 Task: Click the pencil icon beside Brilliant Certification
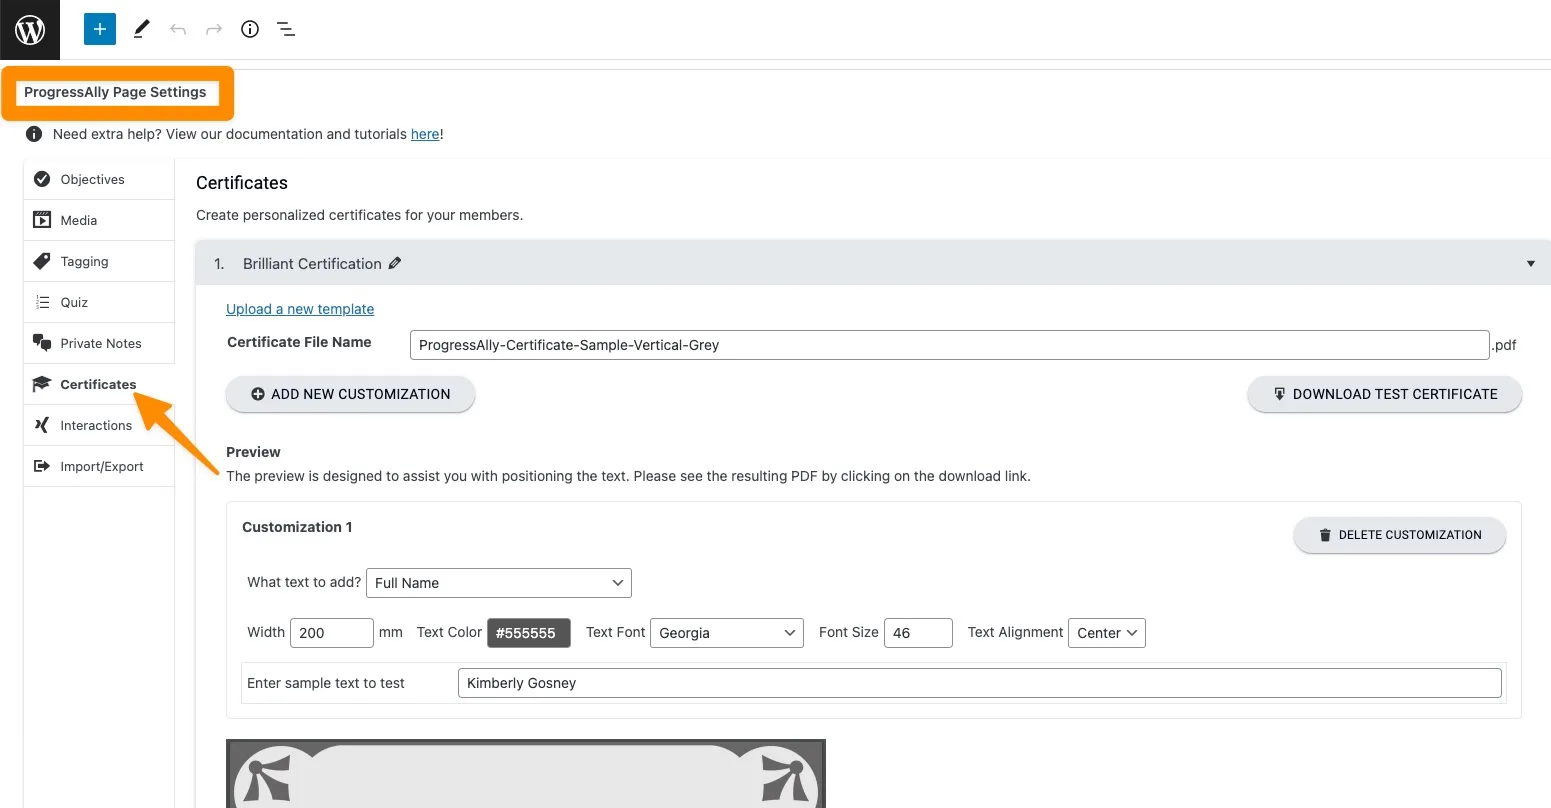point(394,263)
